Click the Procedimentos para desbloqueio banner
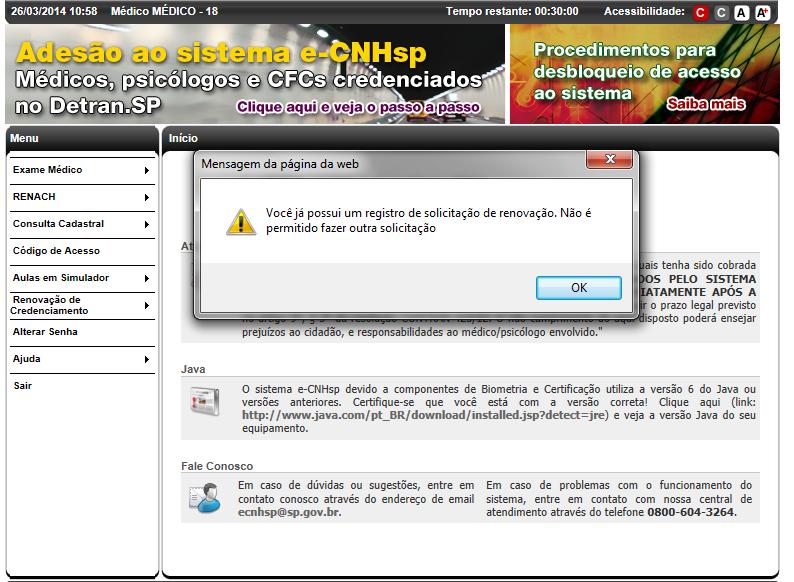 pos(645,74)
